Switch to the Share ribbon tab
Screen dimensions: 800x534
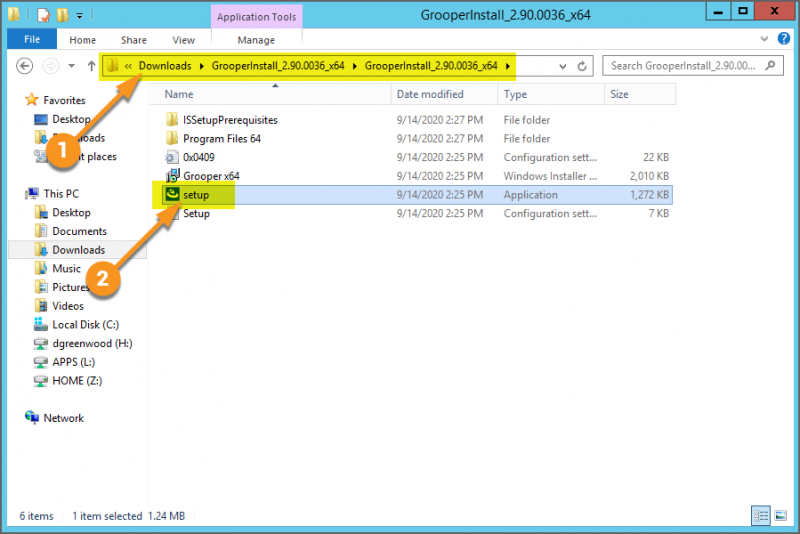click(134, 40)
